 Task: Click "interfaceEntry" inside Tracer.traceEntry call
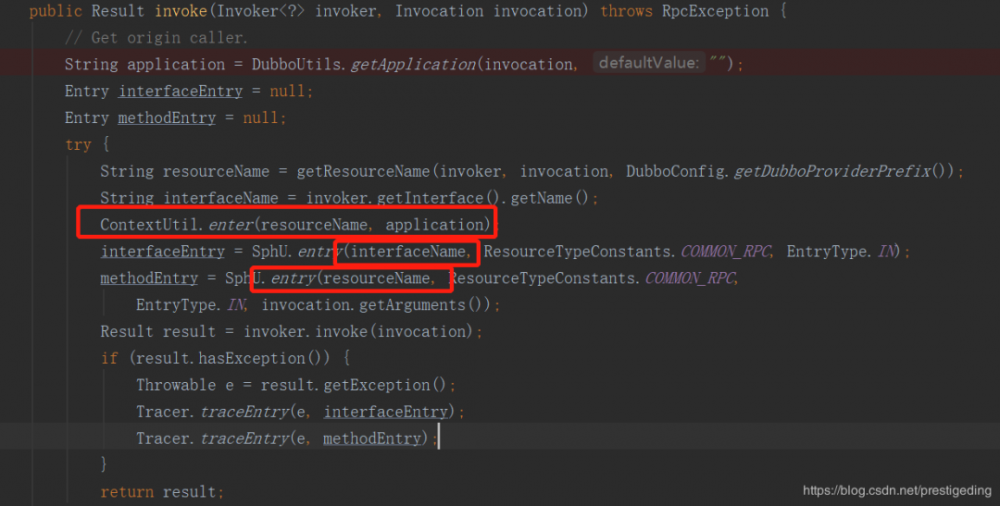click(x=386, y=412)
